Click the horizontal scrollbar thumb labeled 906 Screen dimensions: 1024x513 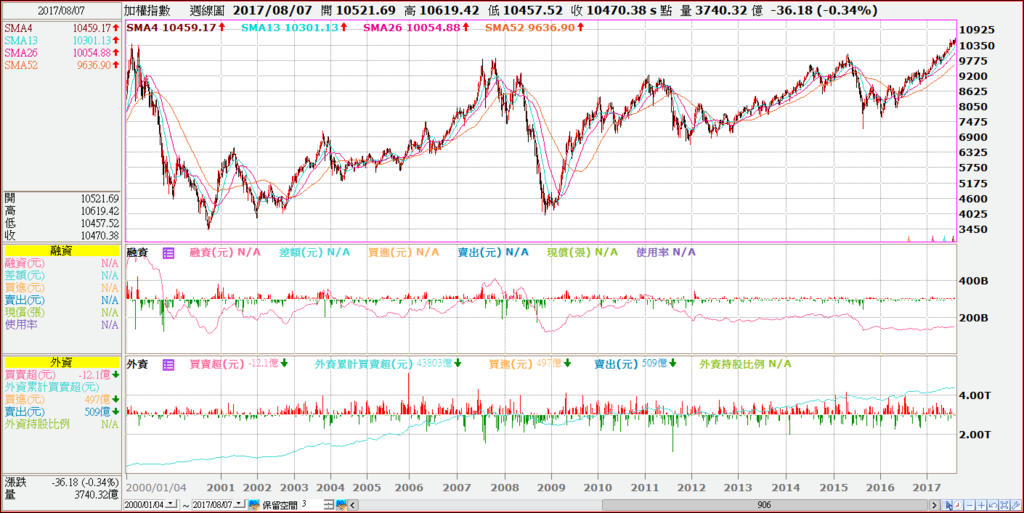763,505
